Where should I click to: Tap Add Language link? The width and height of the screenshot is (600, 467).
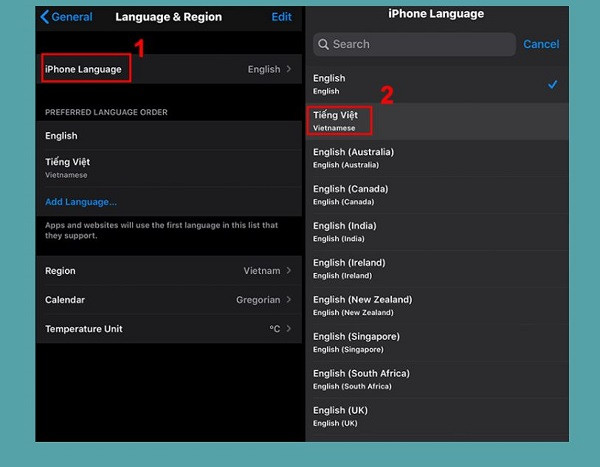click(x=81, y=202)
